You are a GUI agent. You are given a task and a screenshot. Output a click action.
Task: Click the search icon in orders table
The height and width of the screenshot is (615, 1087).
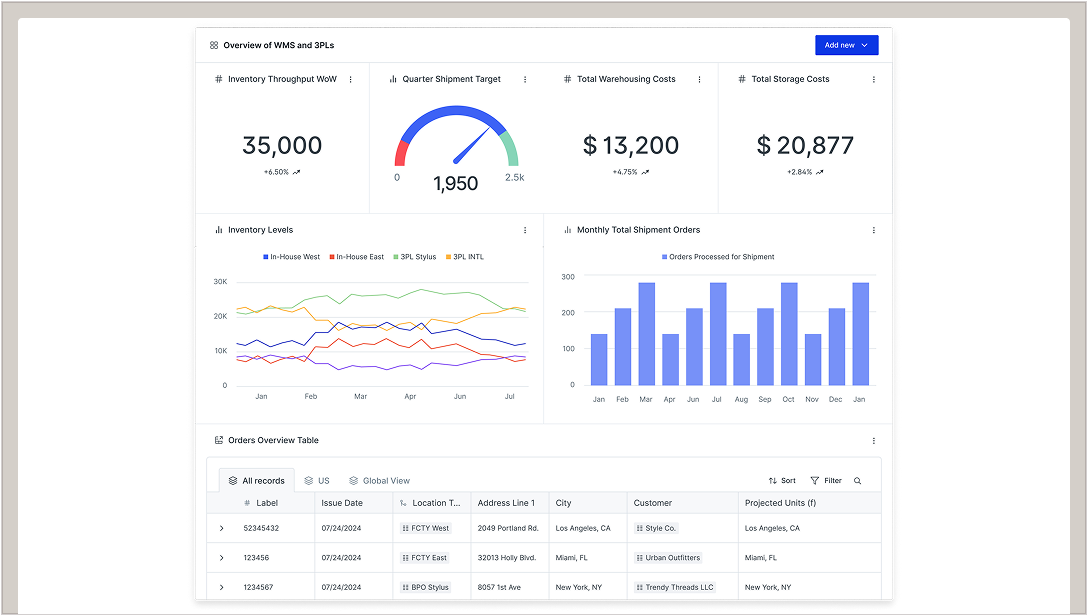pyautogui.click(x=857, y=481)
